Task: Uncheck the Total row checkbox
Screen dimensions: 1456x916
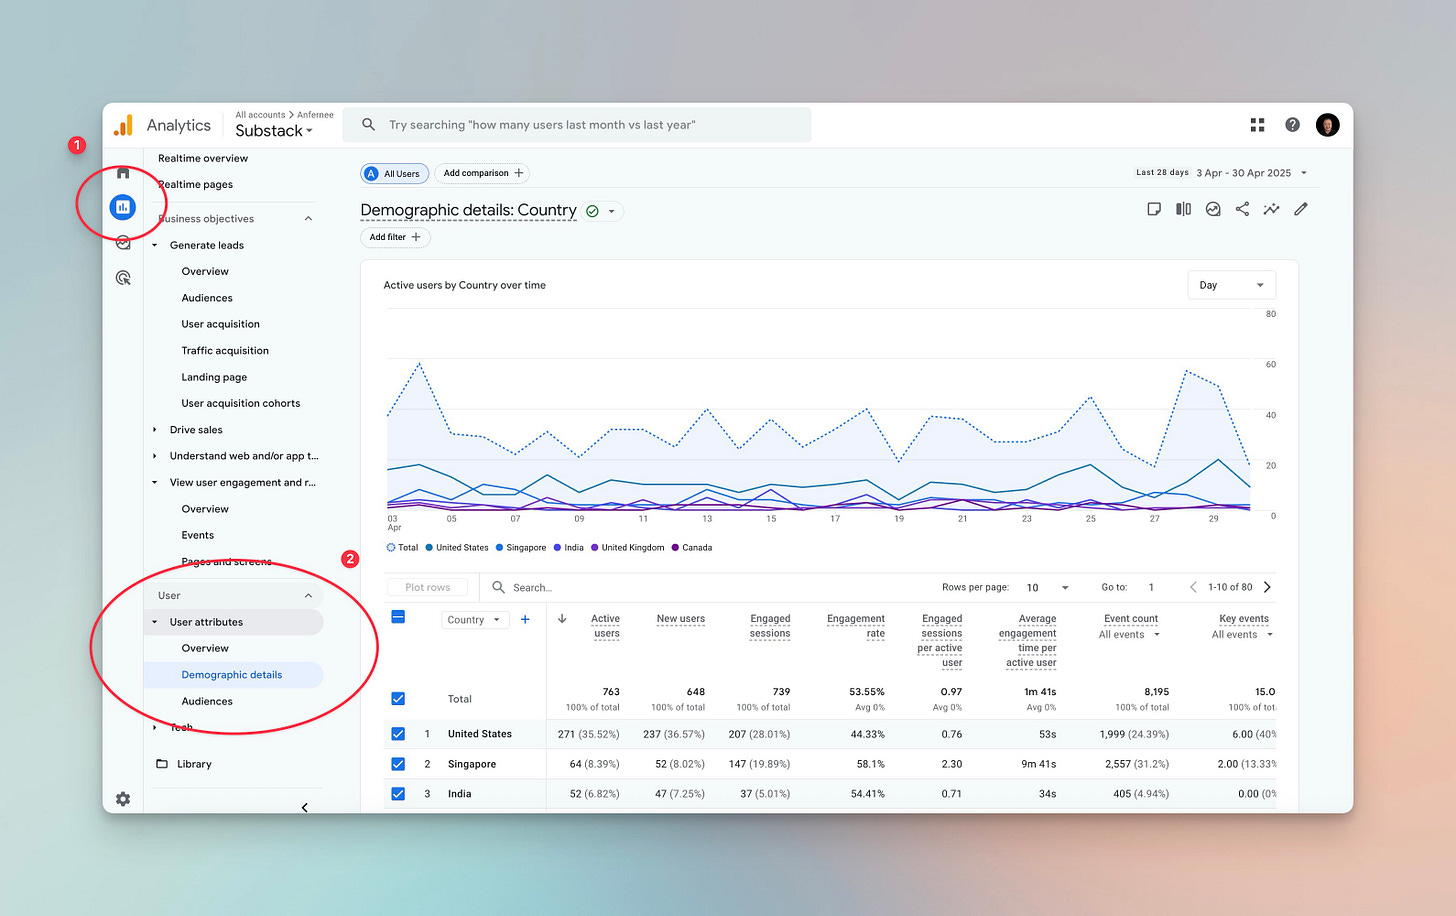Action: [x=398, y=699]
